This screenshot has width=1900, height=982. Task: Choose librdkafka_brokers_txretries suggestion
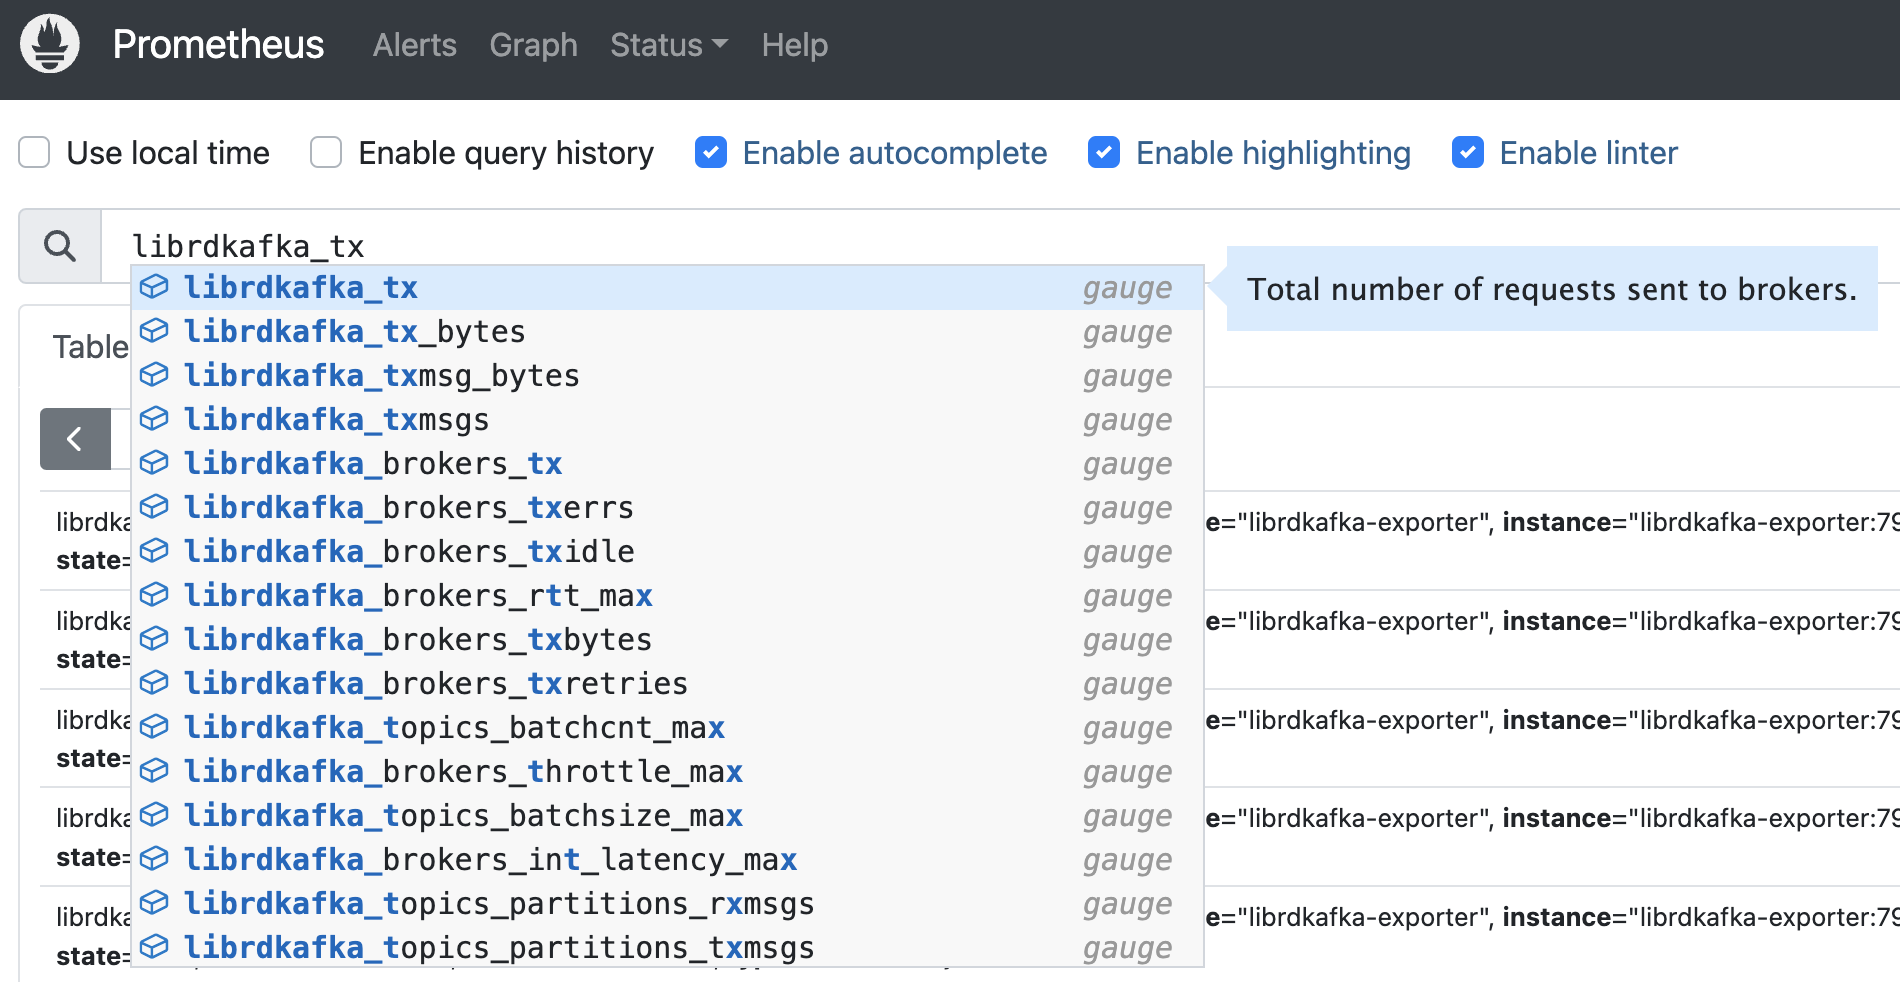(668, 683)
